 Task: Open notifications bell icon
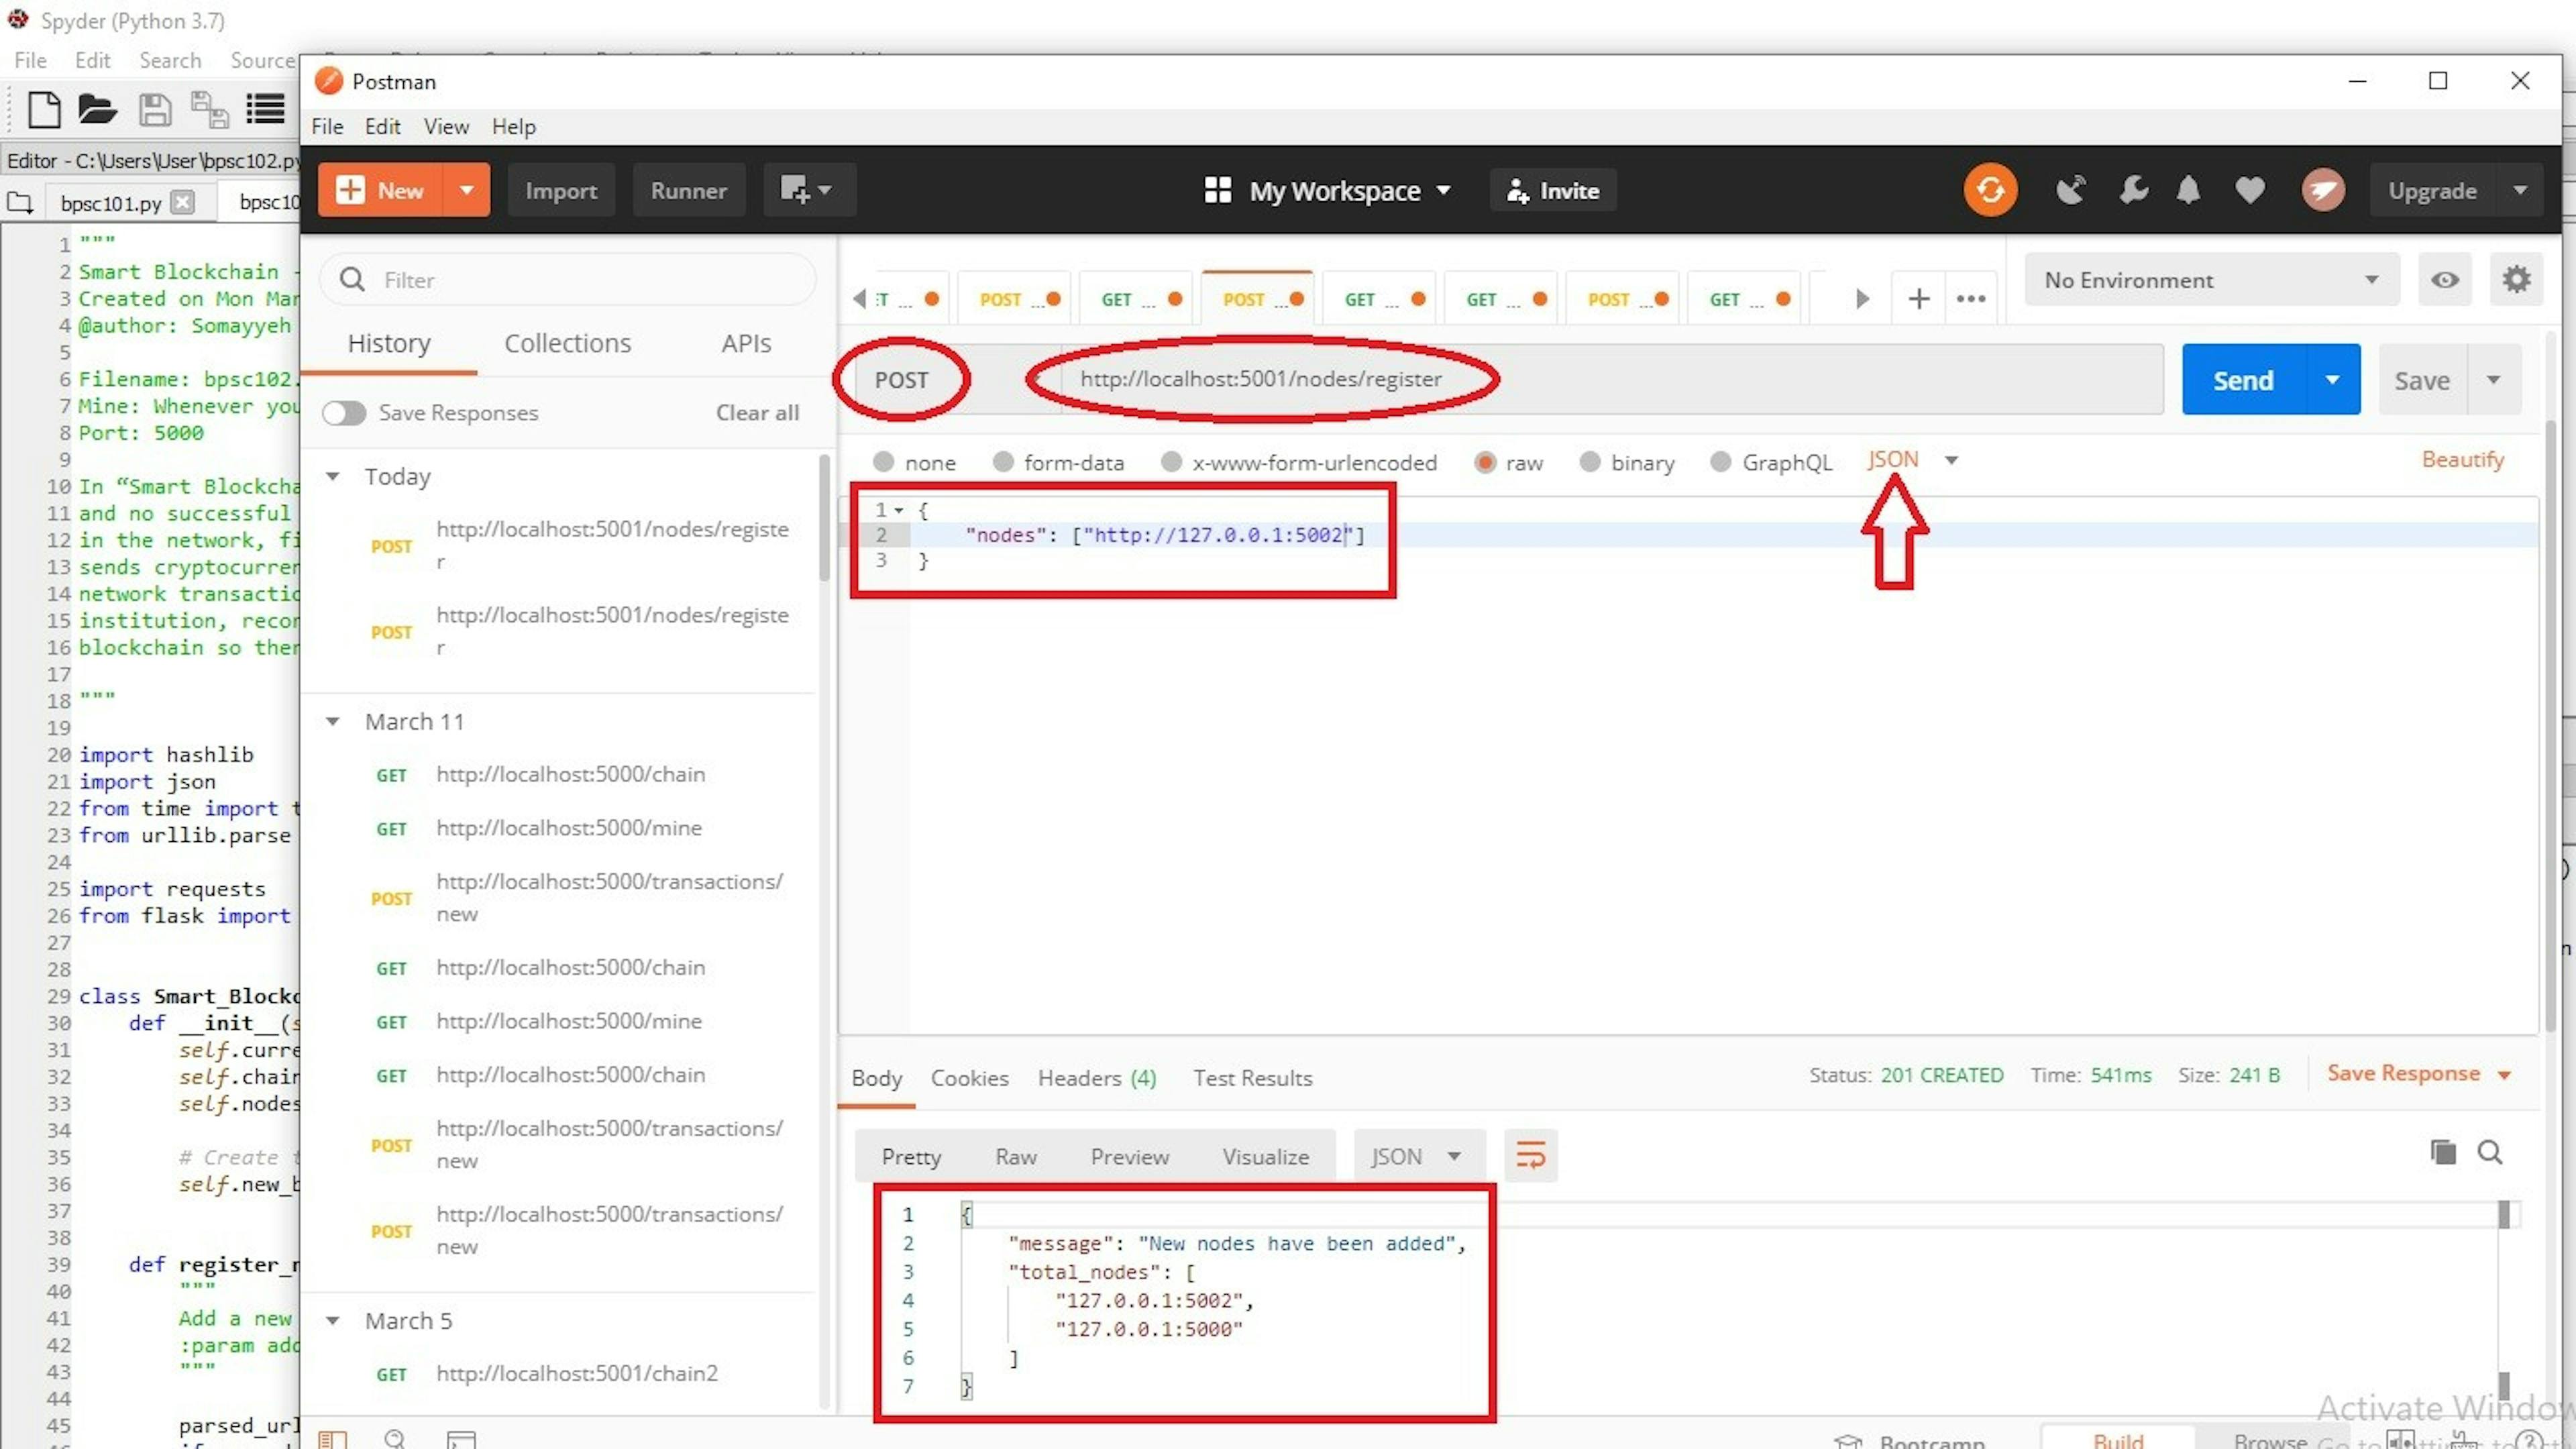2189,190
